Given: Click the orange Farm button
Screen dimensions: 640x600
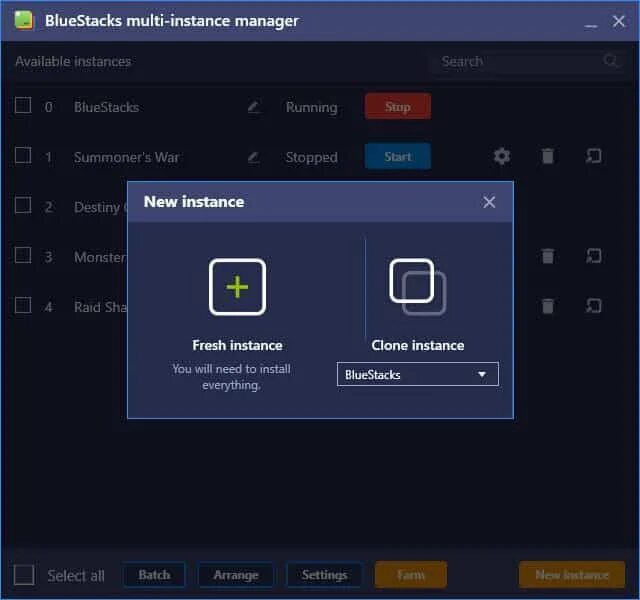Looking at the screenshot, I should (x=411, y=575).
